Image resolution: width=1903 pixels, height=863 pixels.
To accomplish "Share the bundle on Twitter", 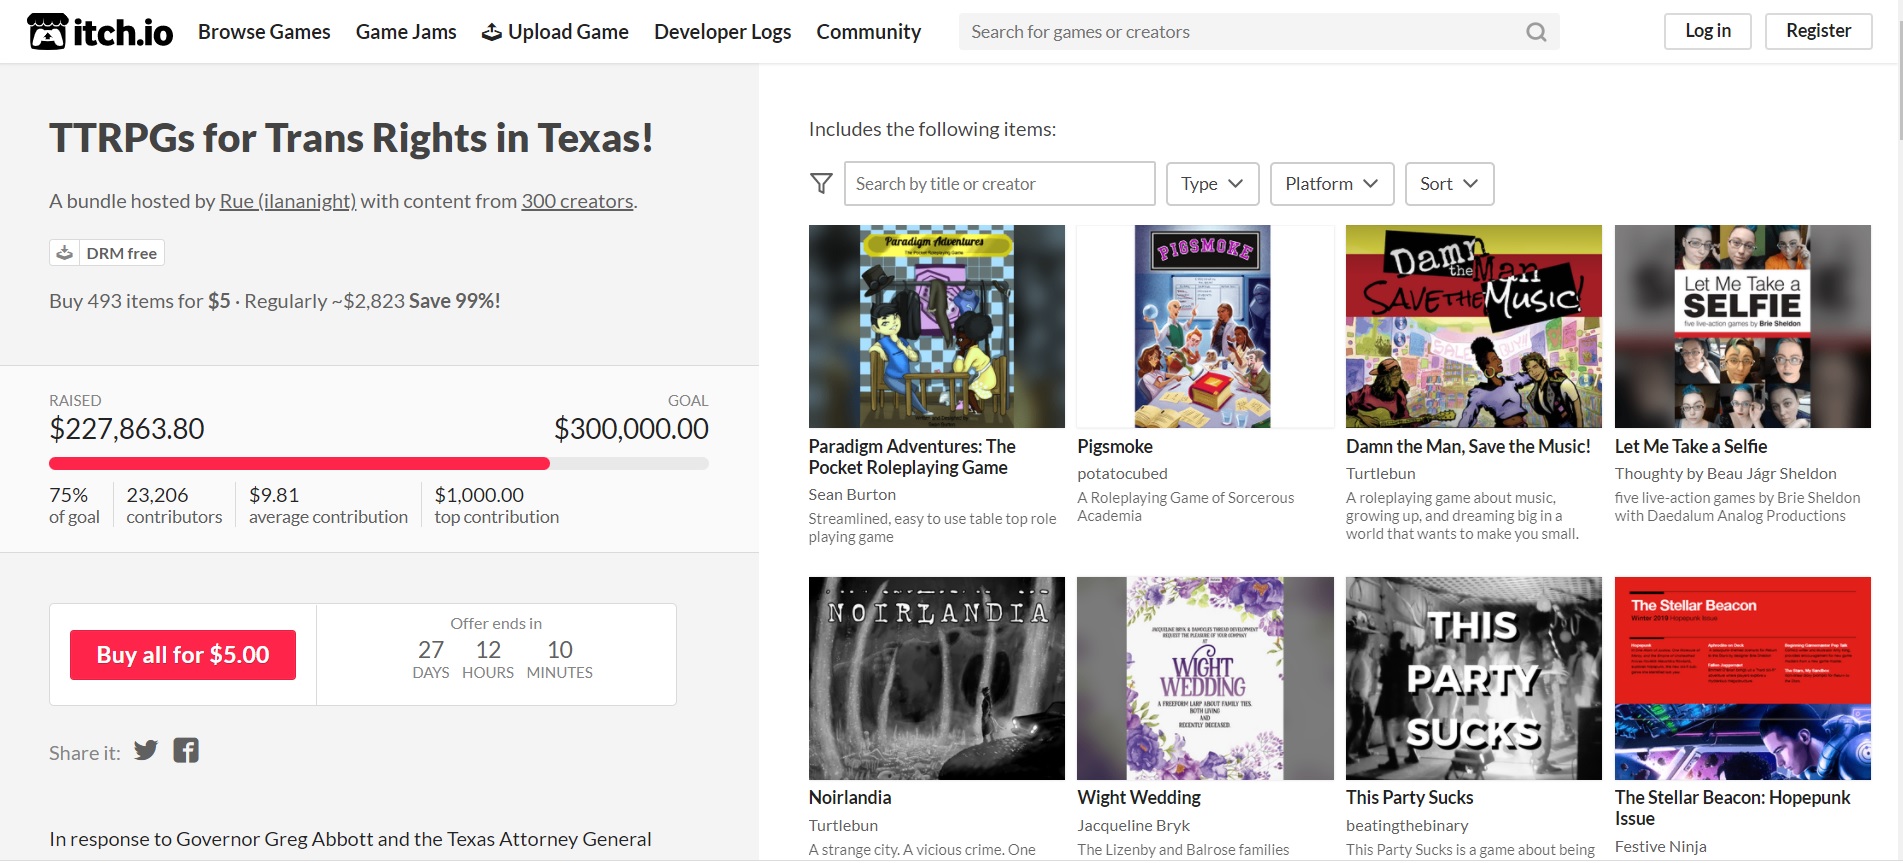I will coord(146,751).
